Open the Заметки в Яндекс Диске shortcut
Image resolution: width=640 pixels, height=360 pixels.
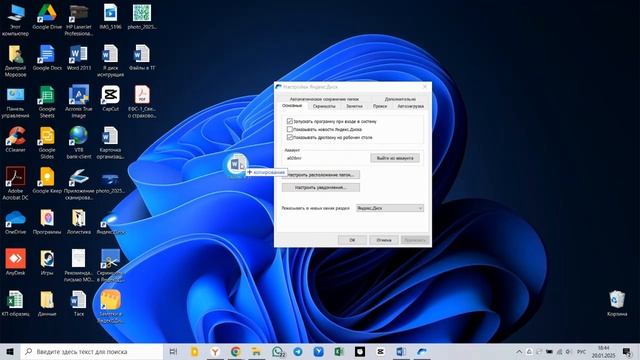[x=110, y=307]
